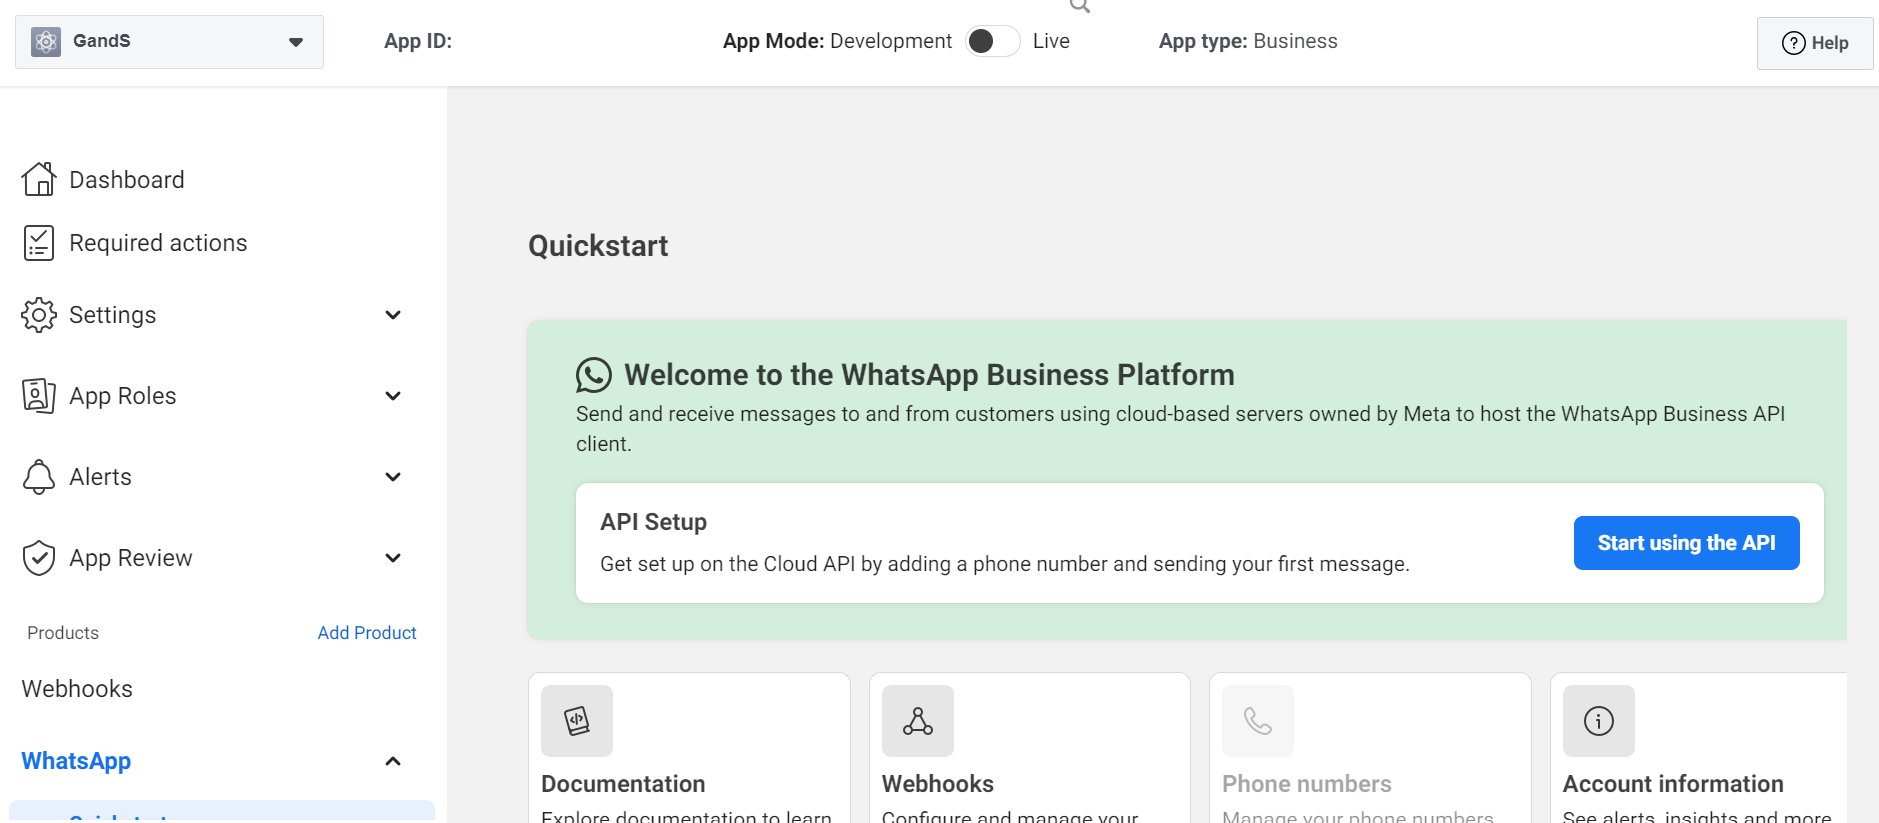Click the Documentation card icon
Image resolution: width=1879 pixels, height=823 pixels.
coord(577,721)
